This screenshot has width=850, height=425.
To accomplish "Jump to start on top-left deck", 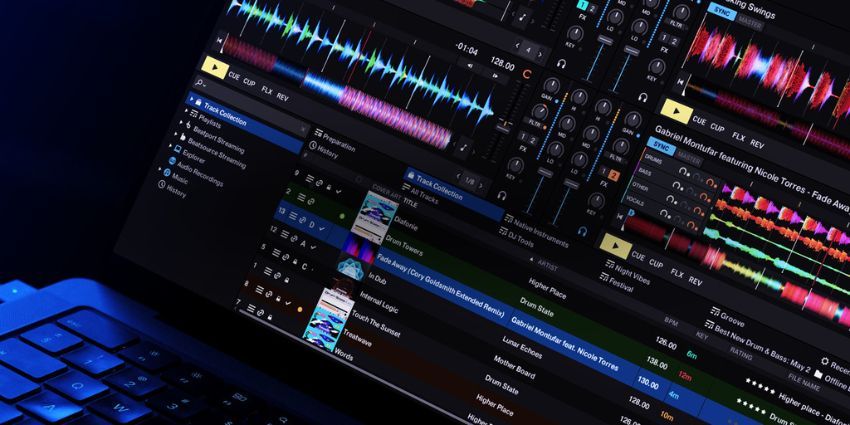I will tap(220, 40).
